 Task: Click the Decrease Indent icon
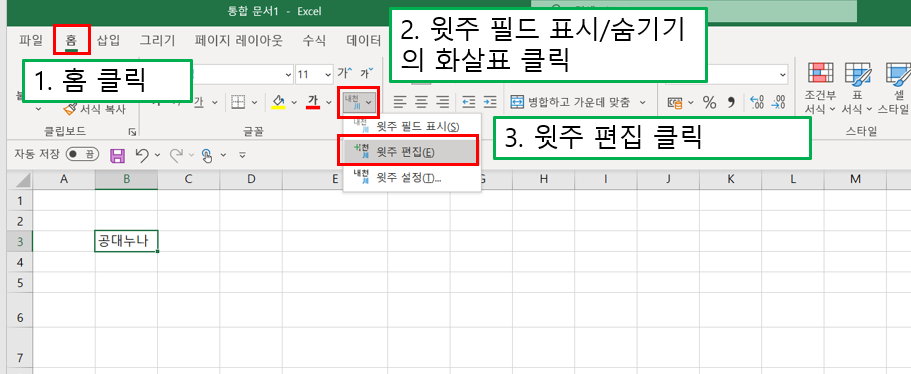[x=468, y=102]
